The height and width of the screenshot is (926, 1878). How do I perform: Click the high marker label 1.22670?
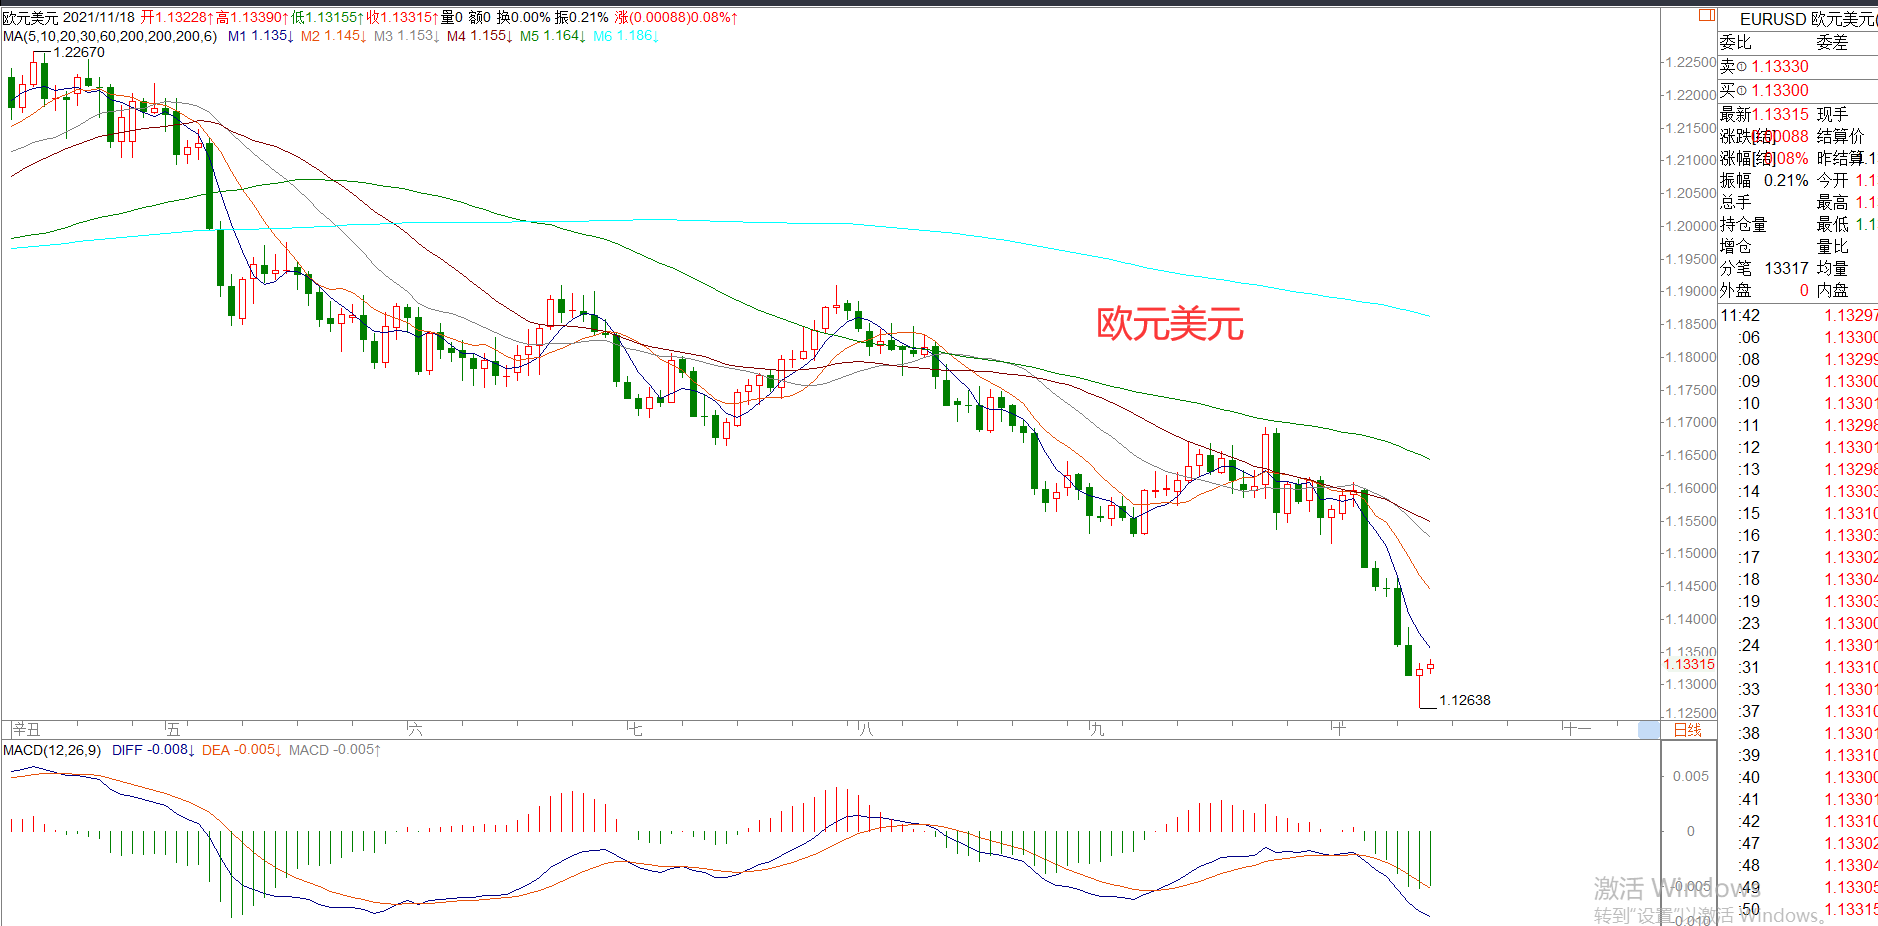(x=79, y=53)
